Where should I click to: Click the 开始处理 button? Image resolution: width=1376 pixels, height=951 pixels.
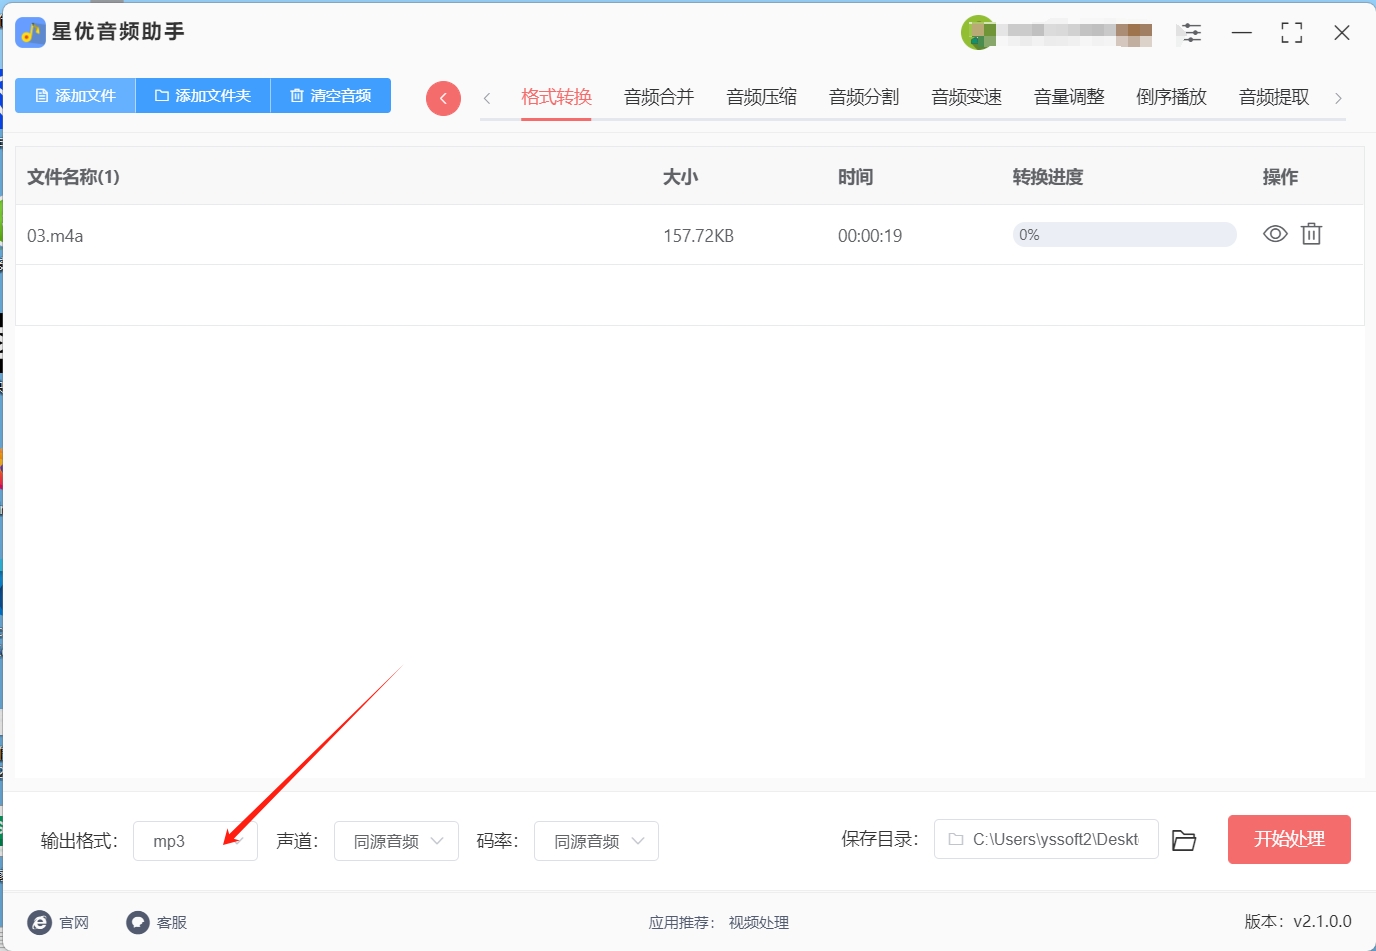(1289, 839)
